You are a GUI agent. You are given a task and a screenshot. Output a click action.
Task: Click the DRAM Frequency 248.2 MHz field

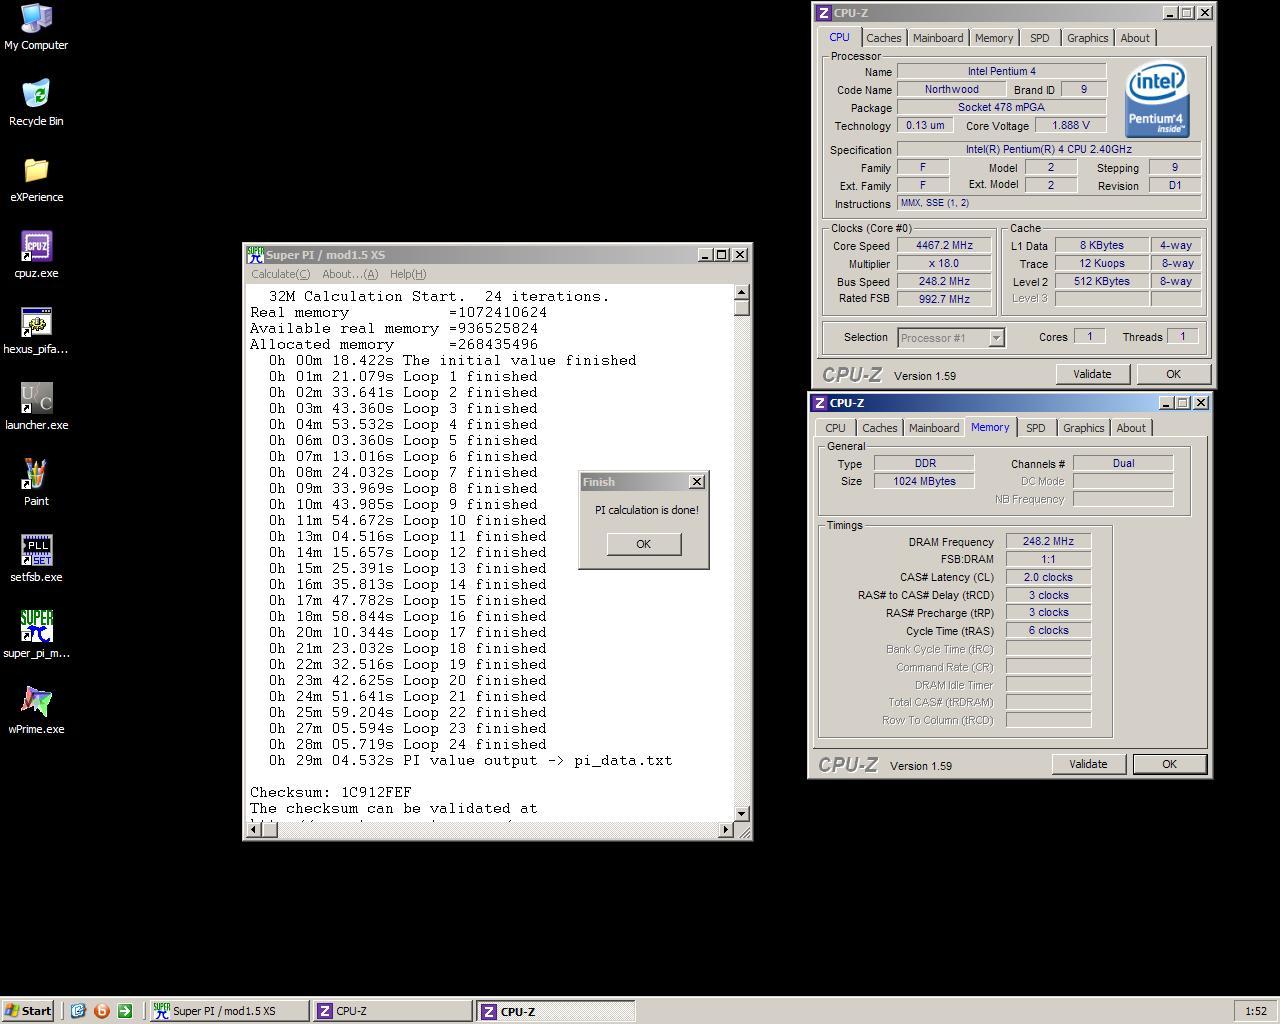(x=1048, y=541)
